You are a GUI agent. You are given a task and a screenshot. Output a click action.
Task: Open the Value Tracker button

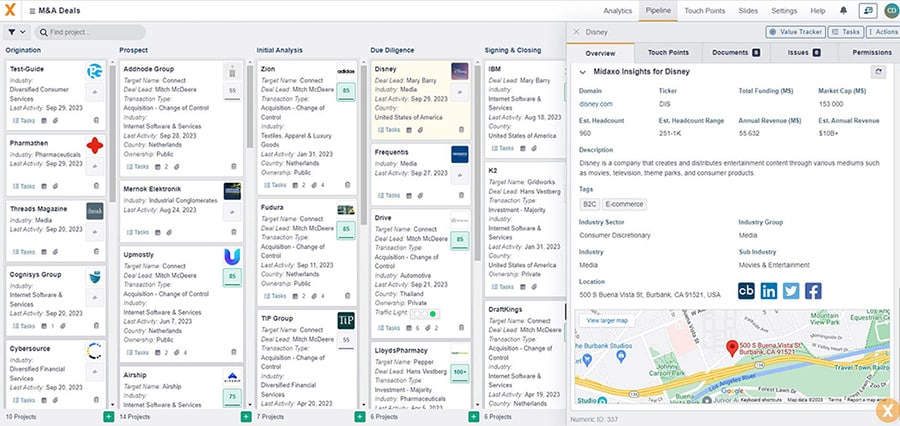(796, 32)
